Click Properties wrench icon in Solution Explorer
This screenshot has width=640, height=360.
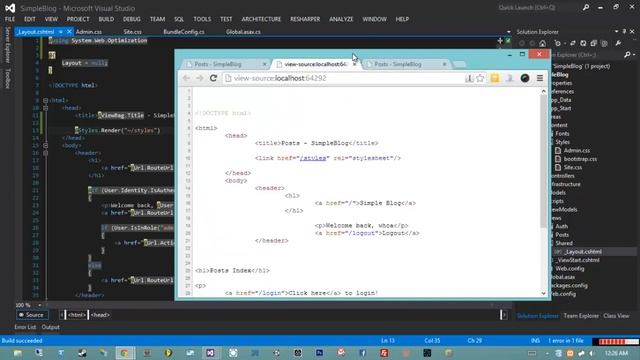tap(618, 43)
